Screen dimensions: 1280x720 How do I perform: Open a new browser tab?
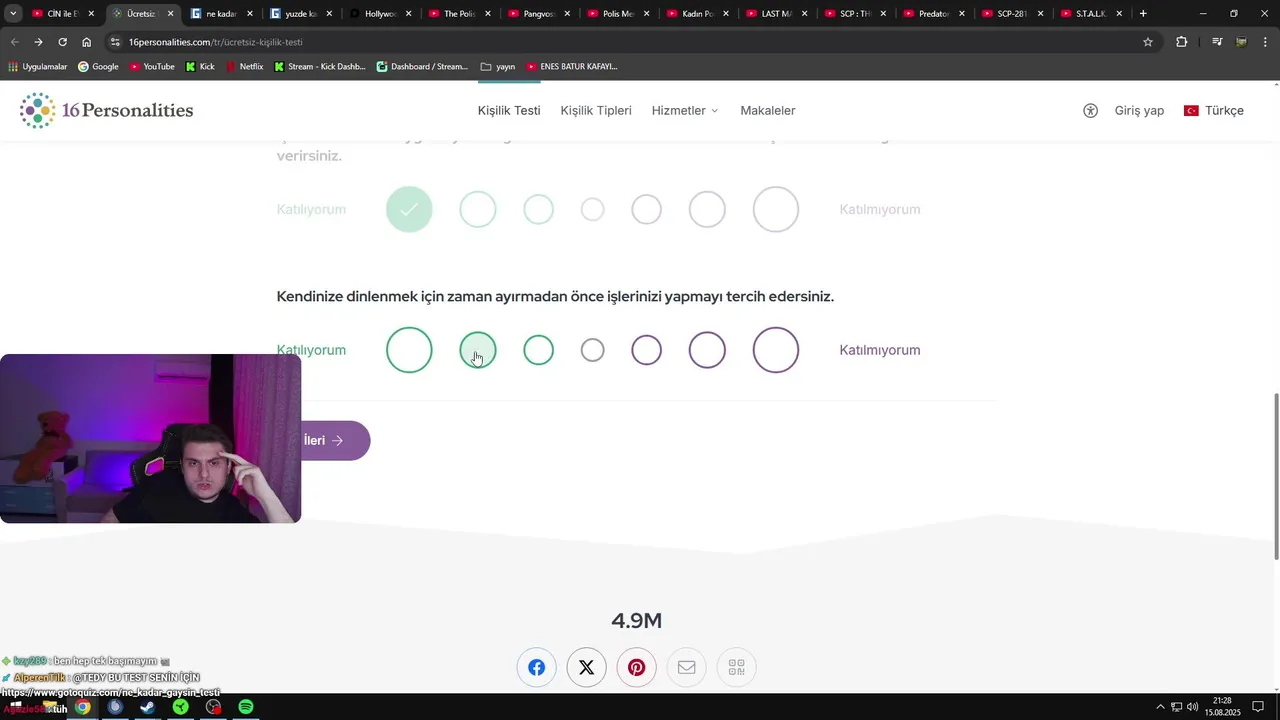pyautogui.click(x=1143, y=14)
